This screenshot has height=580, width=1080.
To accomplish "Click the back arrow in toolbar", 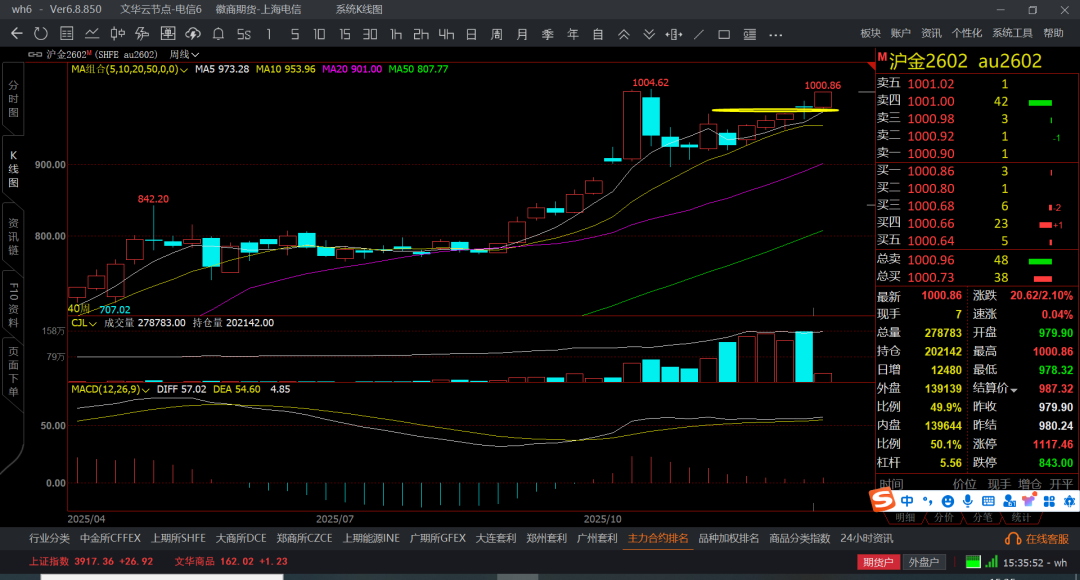I will point(16,33).
